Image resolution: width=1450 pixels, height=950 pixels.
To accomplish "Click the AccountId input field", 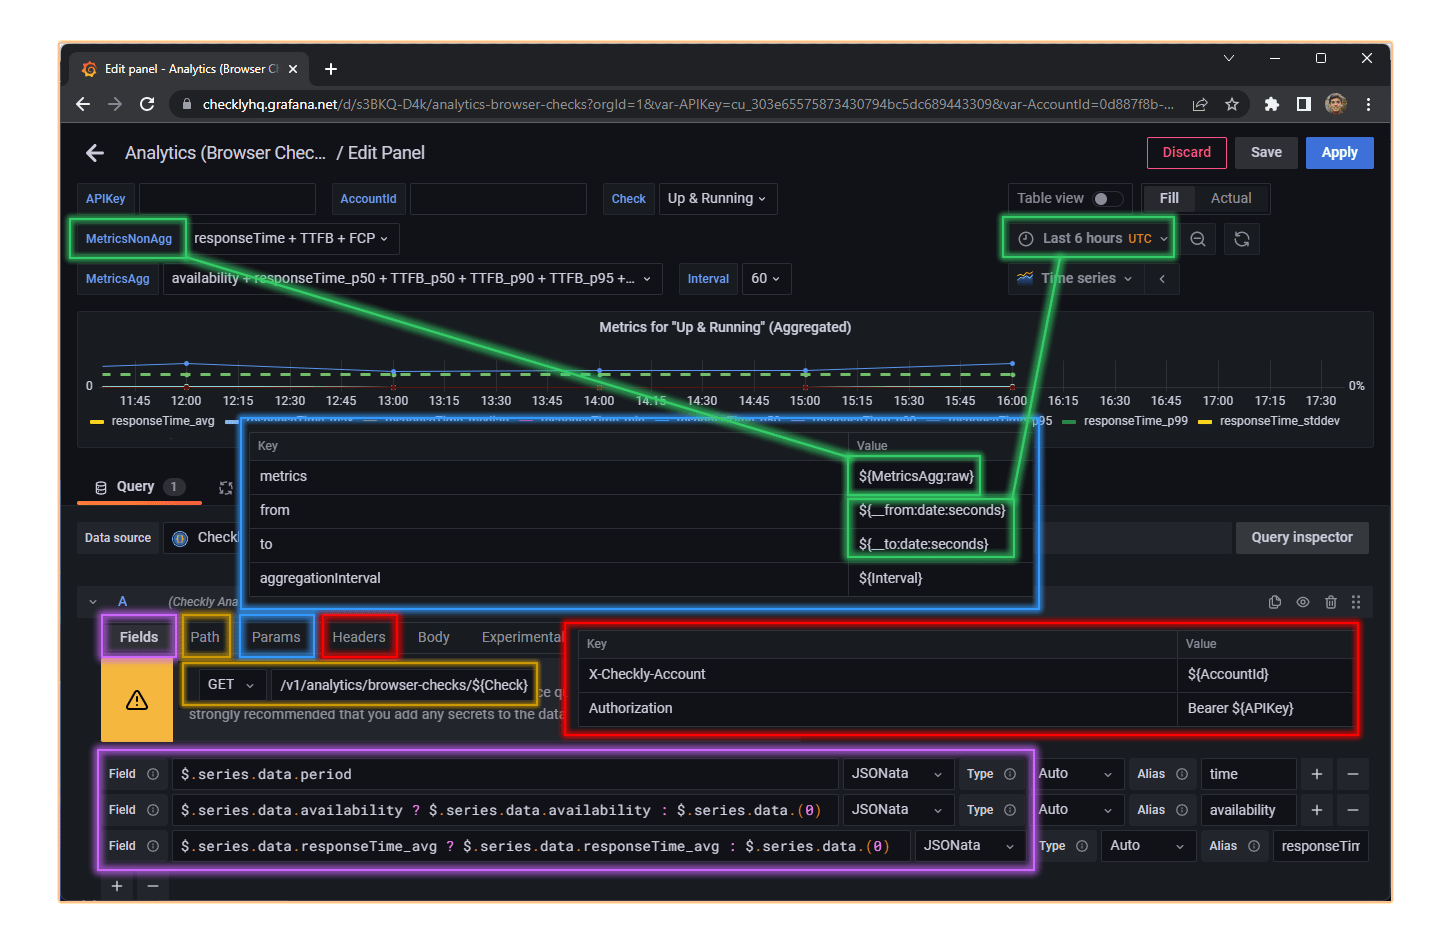I will (498, 199).
